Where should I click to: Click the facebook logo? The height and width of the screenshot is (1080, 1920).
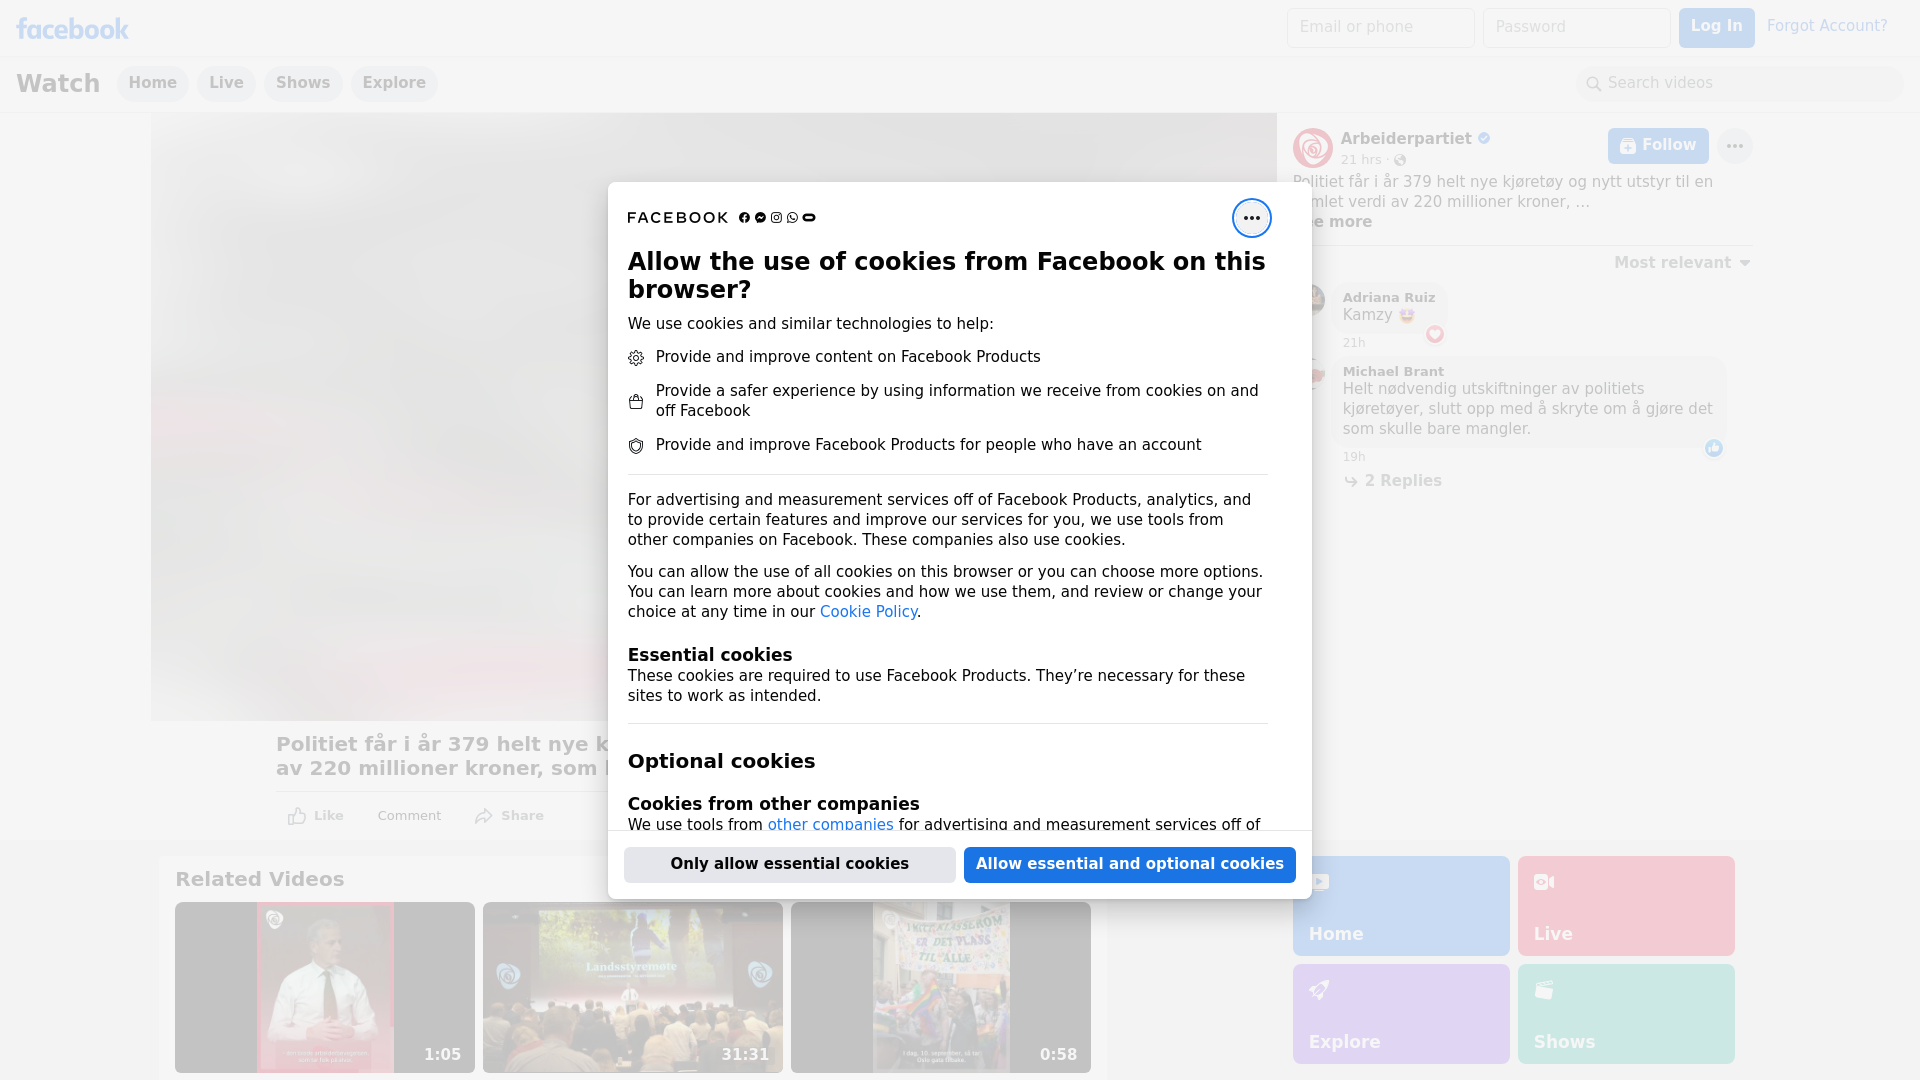[x=72, y=29]
